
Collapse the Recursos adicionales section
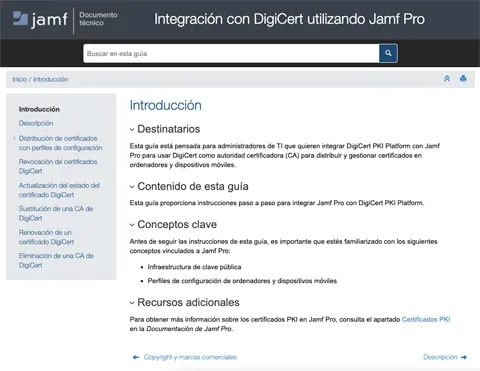click(x=132, y=303)
